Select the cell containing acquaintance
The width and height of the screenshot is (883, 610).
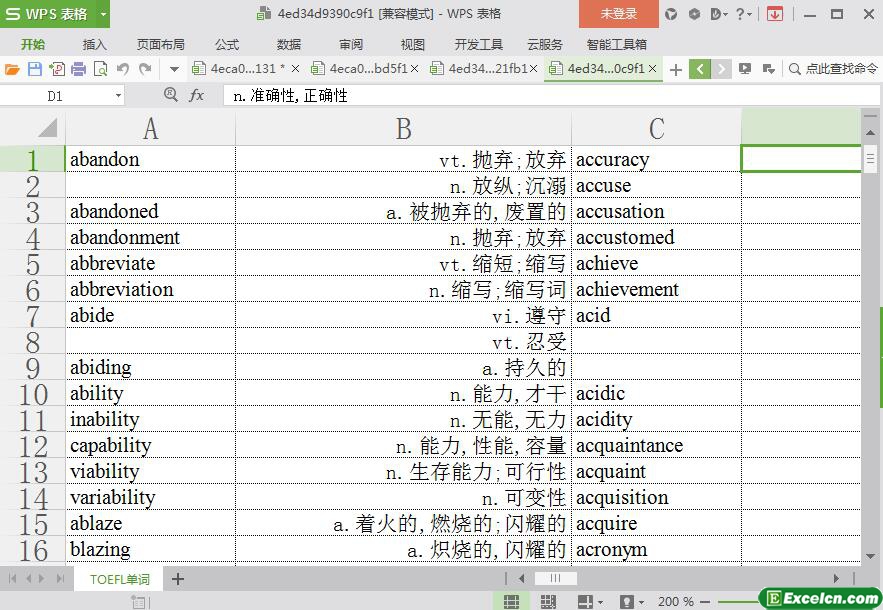(657, 445)
